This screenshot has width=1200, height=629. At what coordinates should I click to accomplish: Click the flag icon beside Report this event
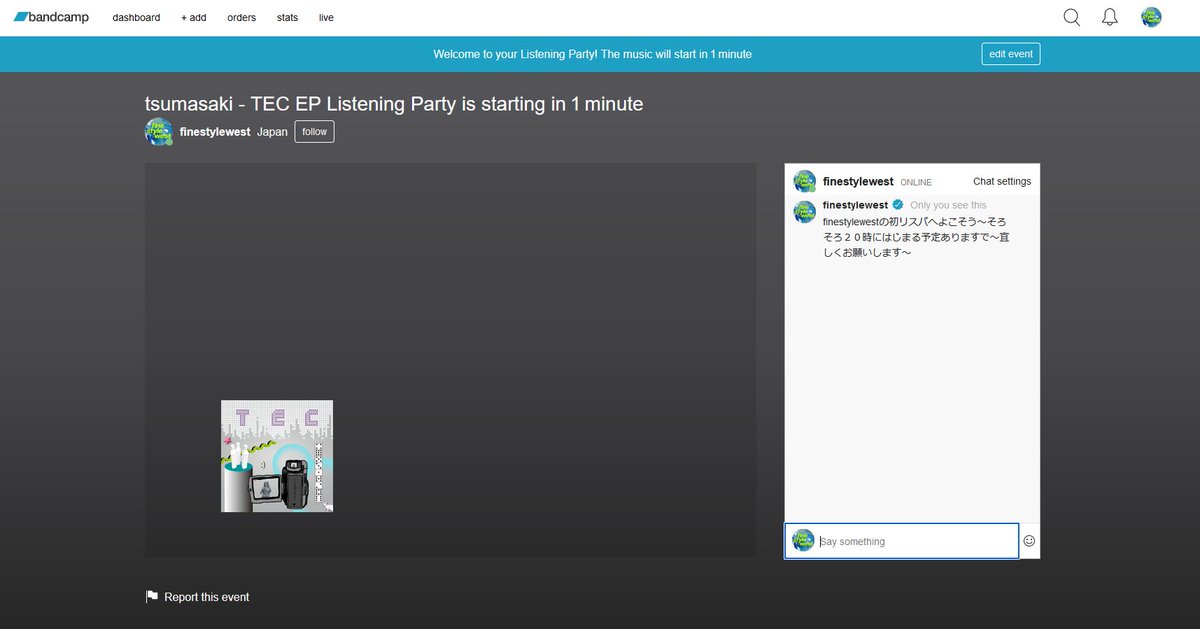click(152, 597)
